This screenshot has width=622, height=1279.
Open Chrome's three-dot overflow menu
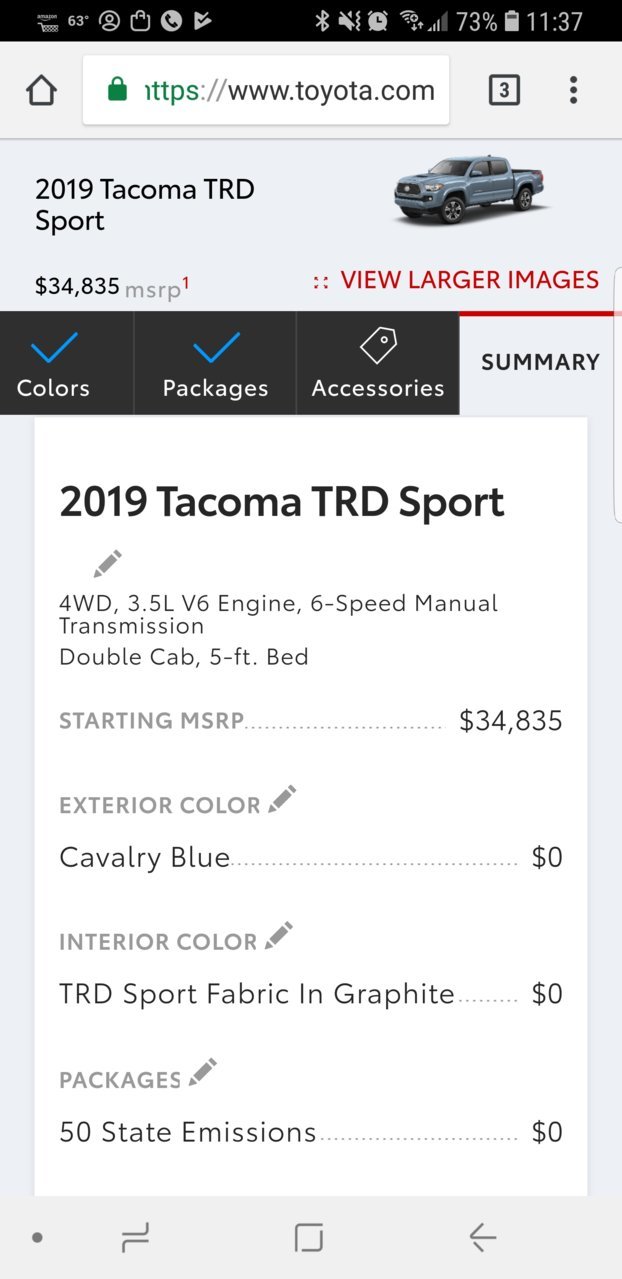tap(573, 90)
